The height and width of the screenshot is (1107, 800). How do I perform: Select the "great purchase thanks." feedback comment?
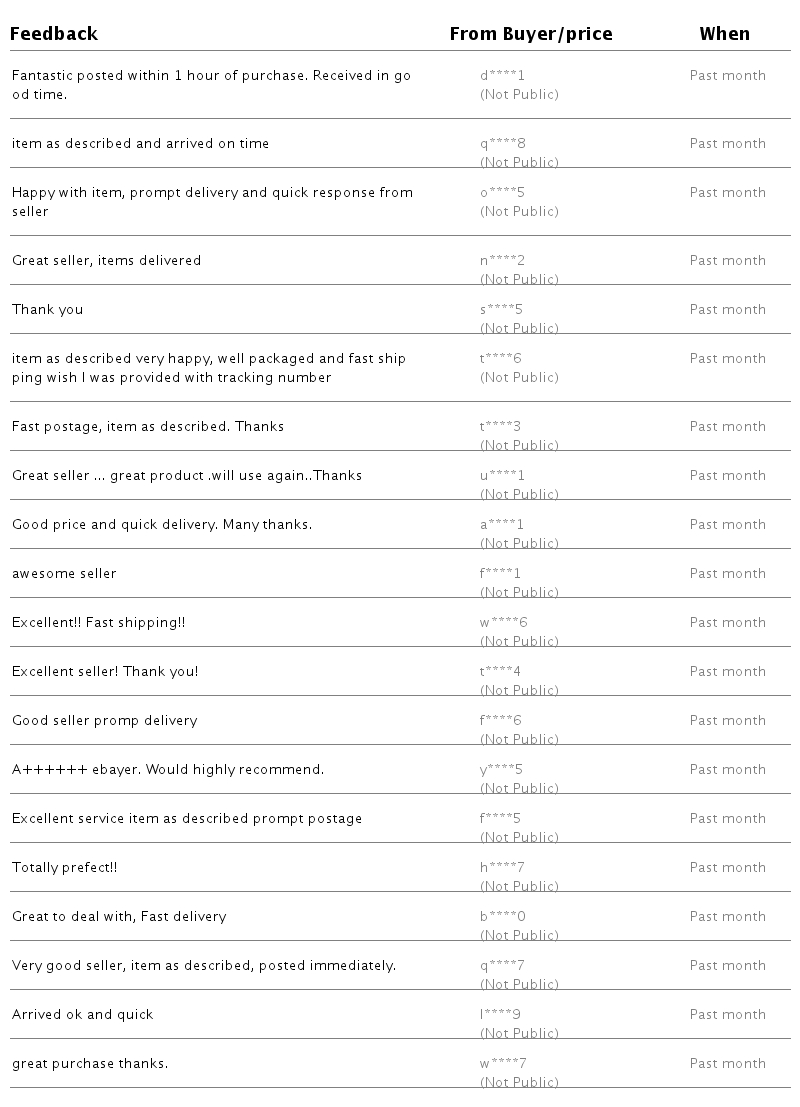(90, 1063)
